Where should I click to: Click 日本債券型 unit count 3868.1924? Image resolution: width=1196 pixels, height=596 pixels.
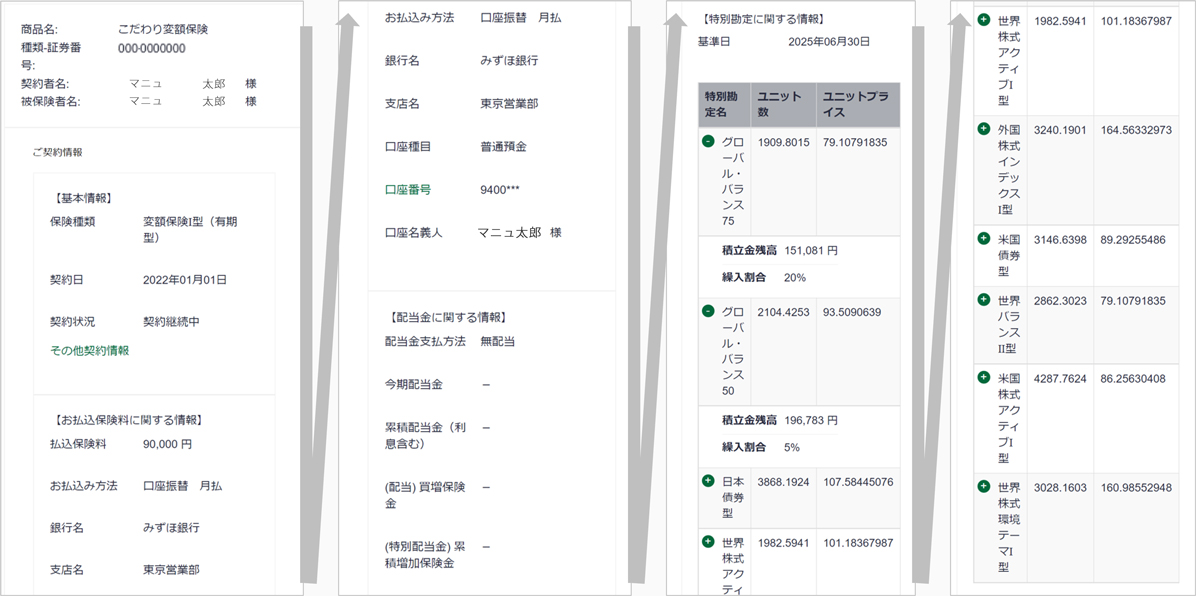point(783,481)
